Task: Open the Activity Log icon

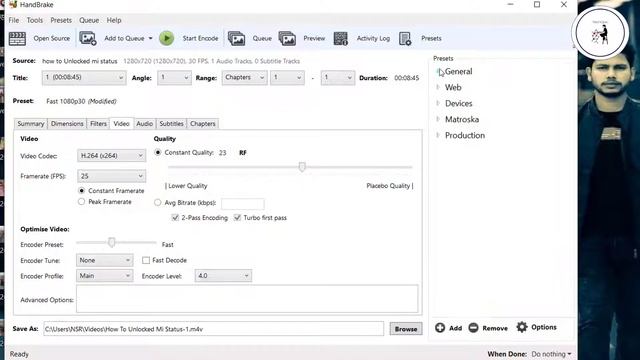Action: (x=340, y=38)
